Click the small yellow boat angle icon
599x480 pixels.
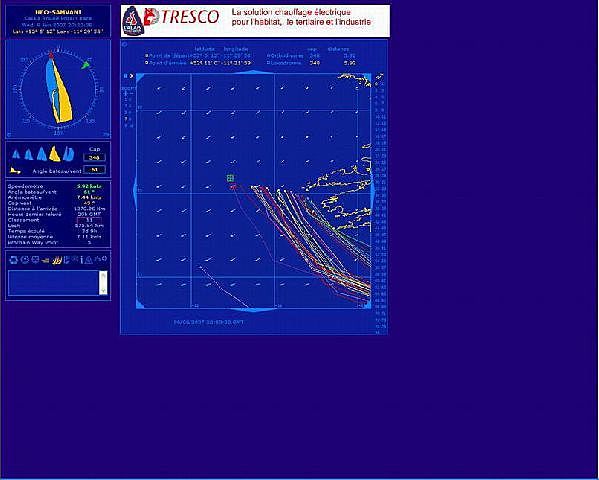tap(15, 170)
